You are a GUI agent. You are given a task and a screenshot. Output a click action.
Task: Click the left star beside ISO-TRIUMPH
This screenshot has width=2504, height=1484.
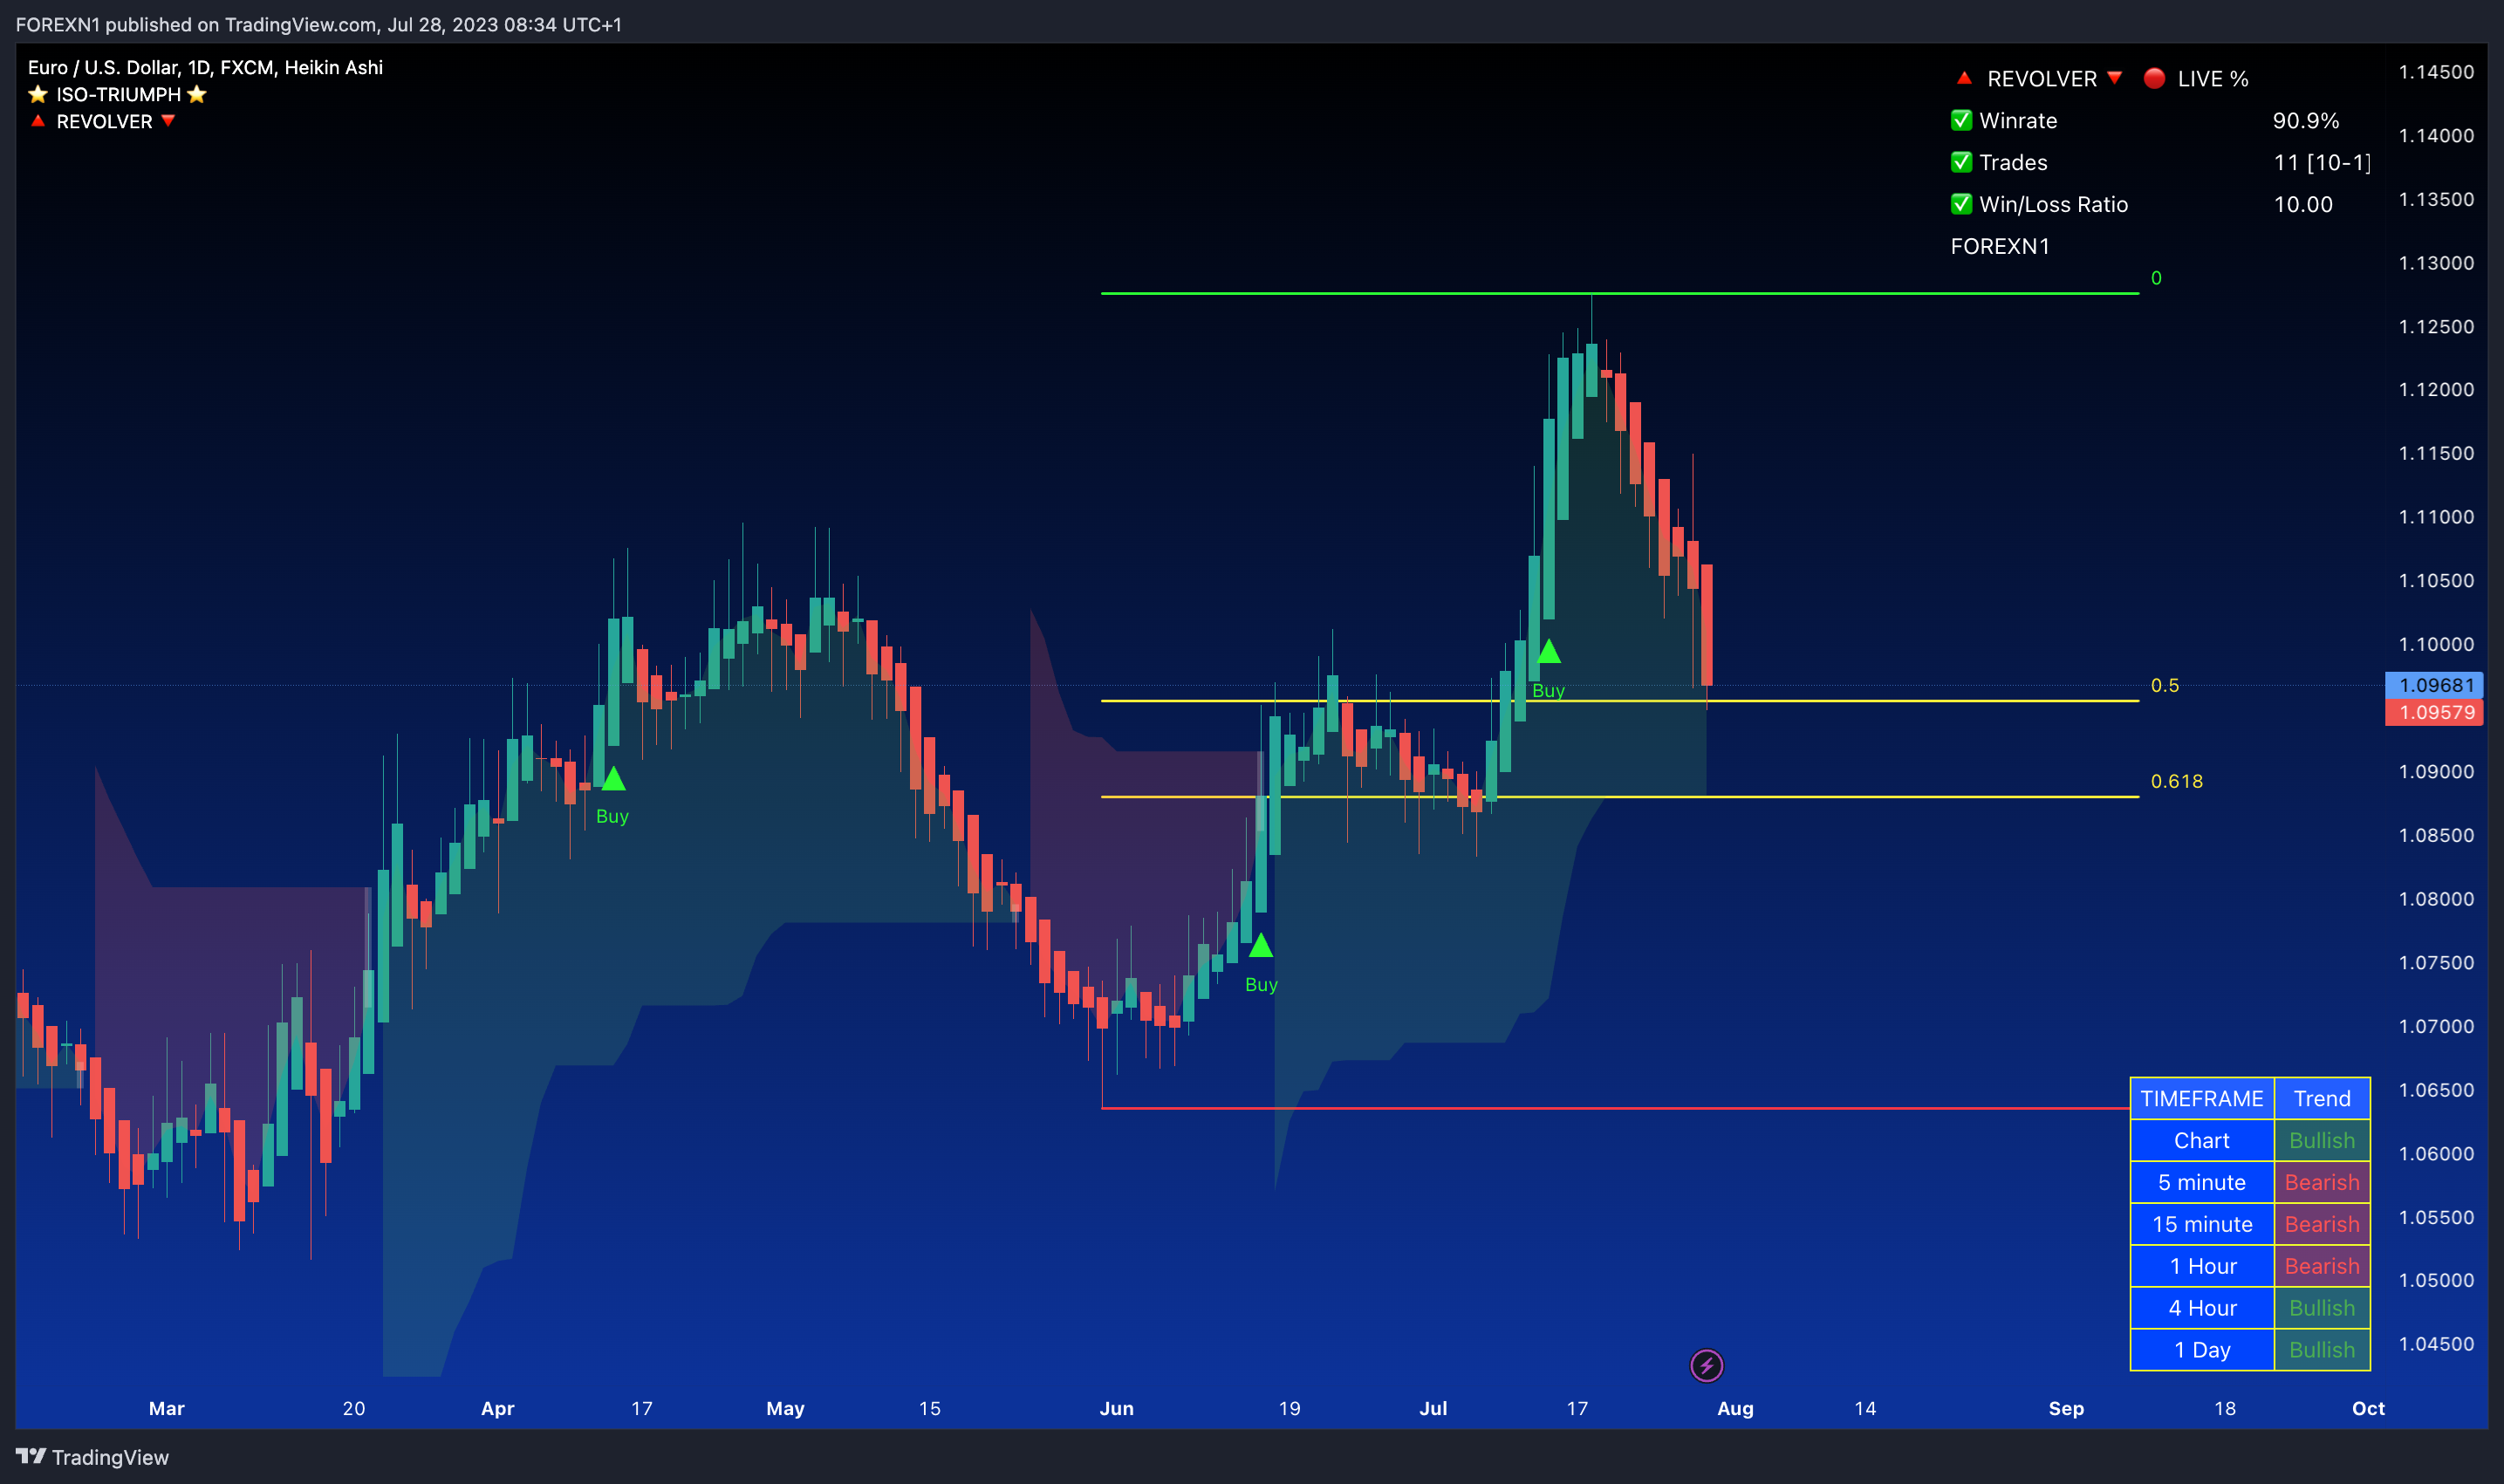tap(38, 95)
